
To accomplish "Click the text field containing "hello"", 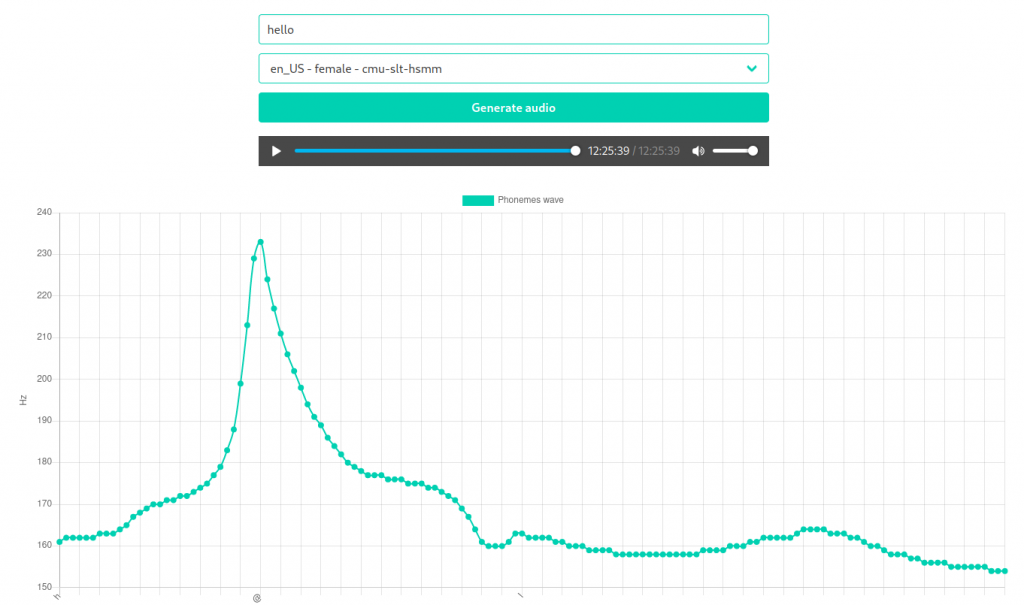I will click(513, 29).
